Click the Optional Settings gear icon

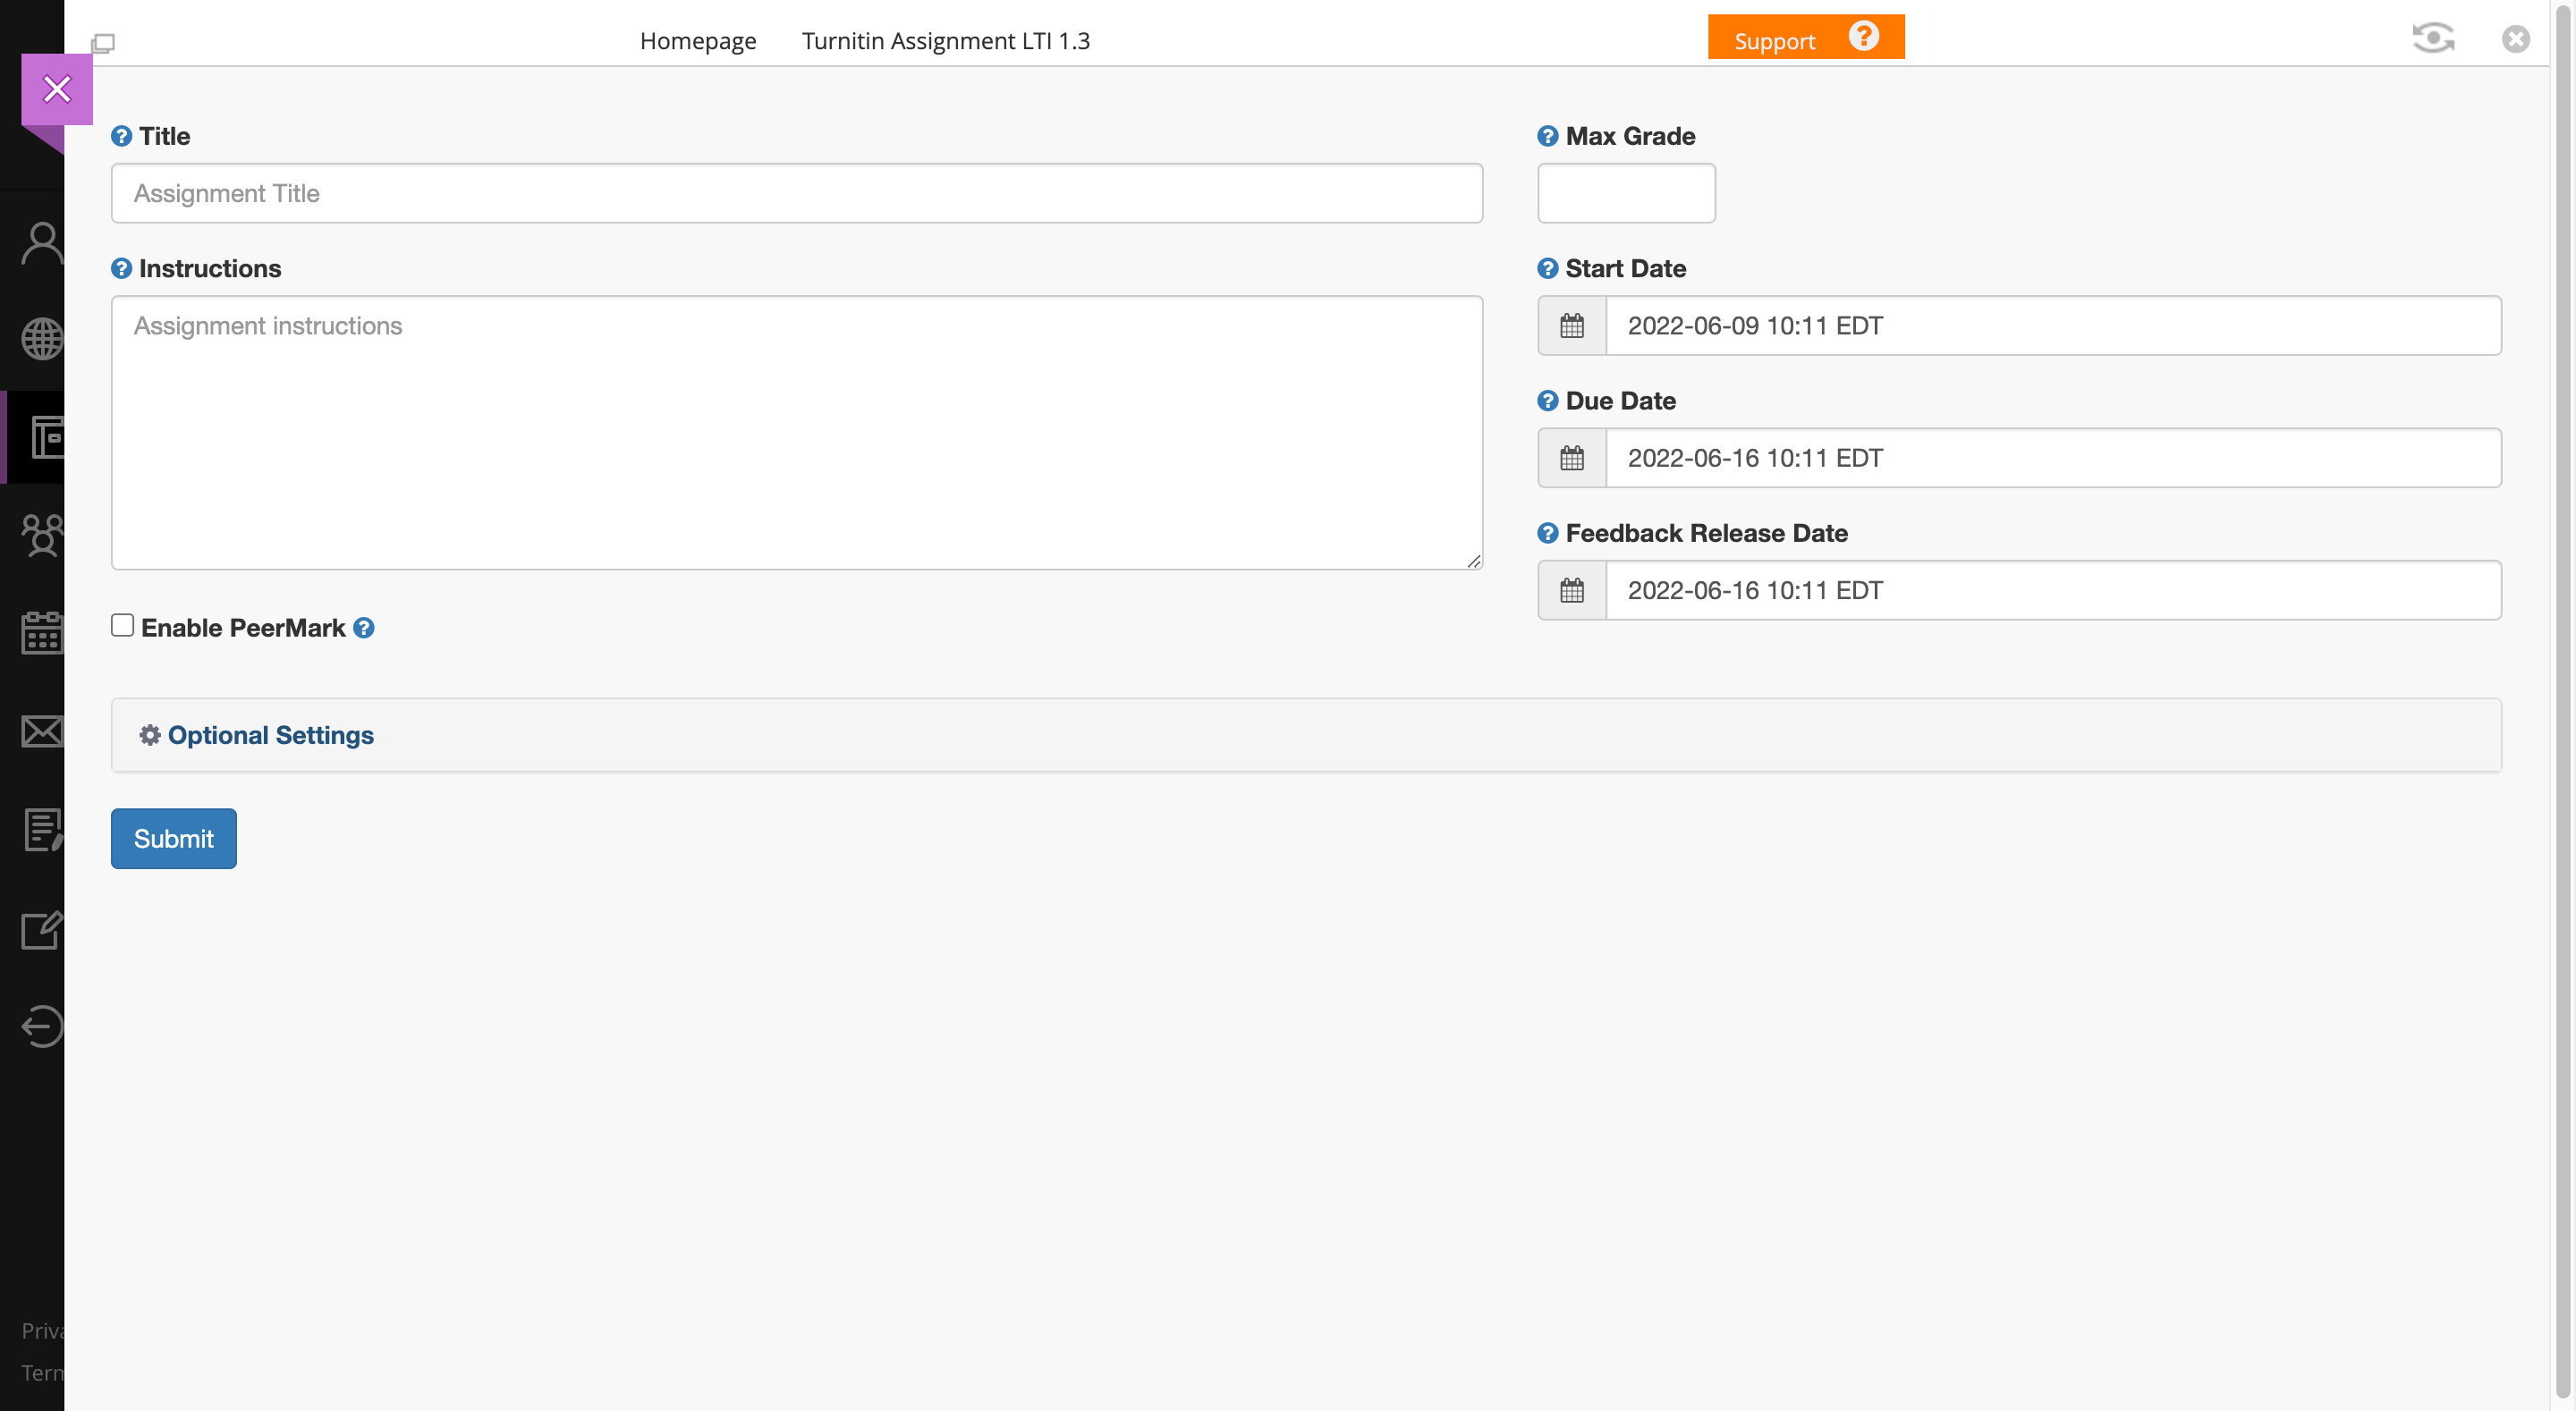click(150, 735)
